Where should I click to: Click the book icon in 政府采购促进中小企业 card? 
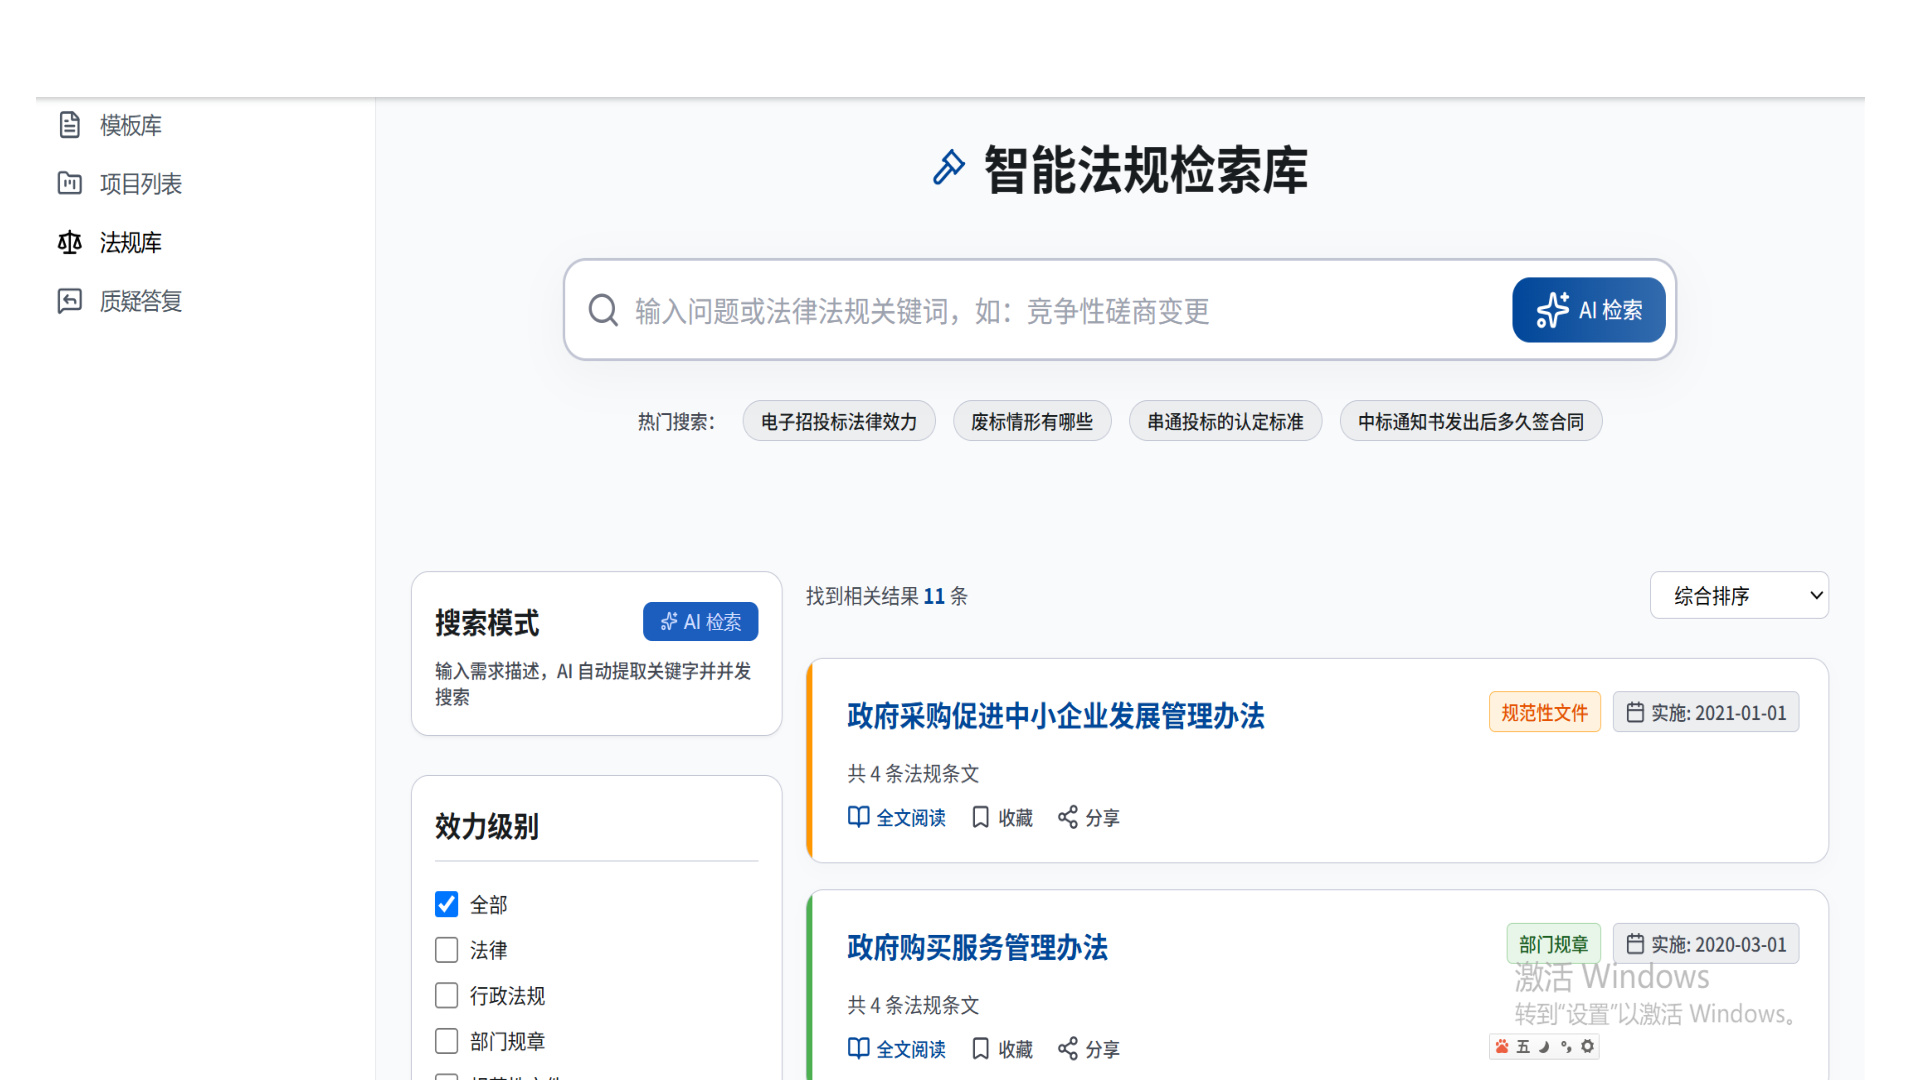coord(858,817)
